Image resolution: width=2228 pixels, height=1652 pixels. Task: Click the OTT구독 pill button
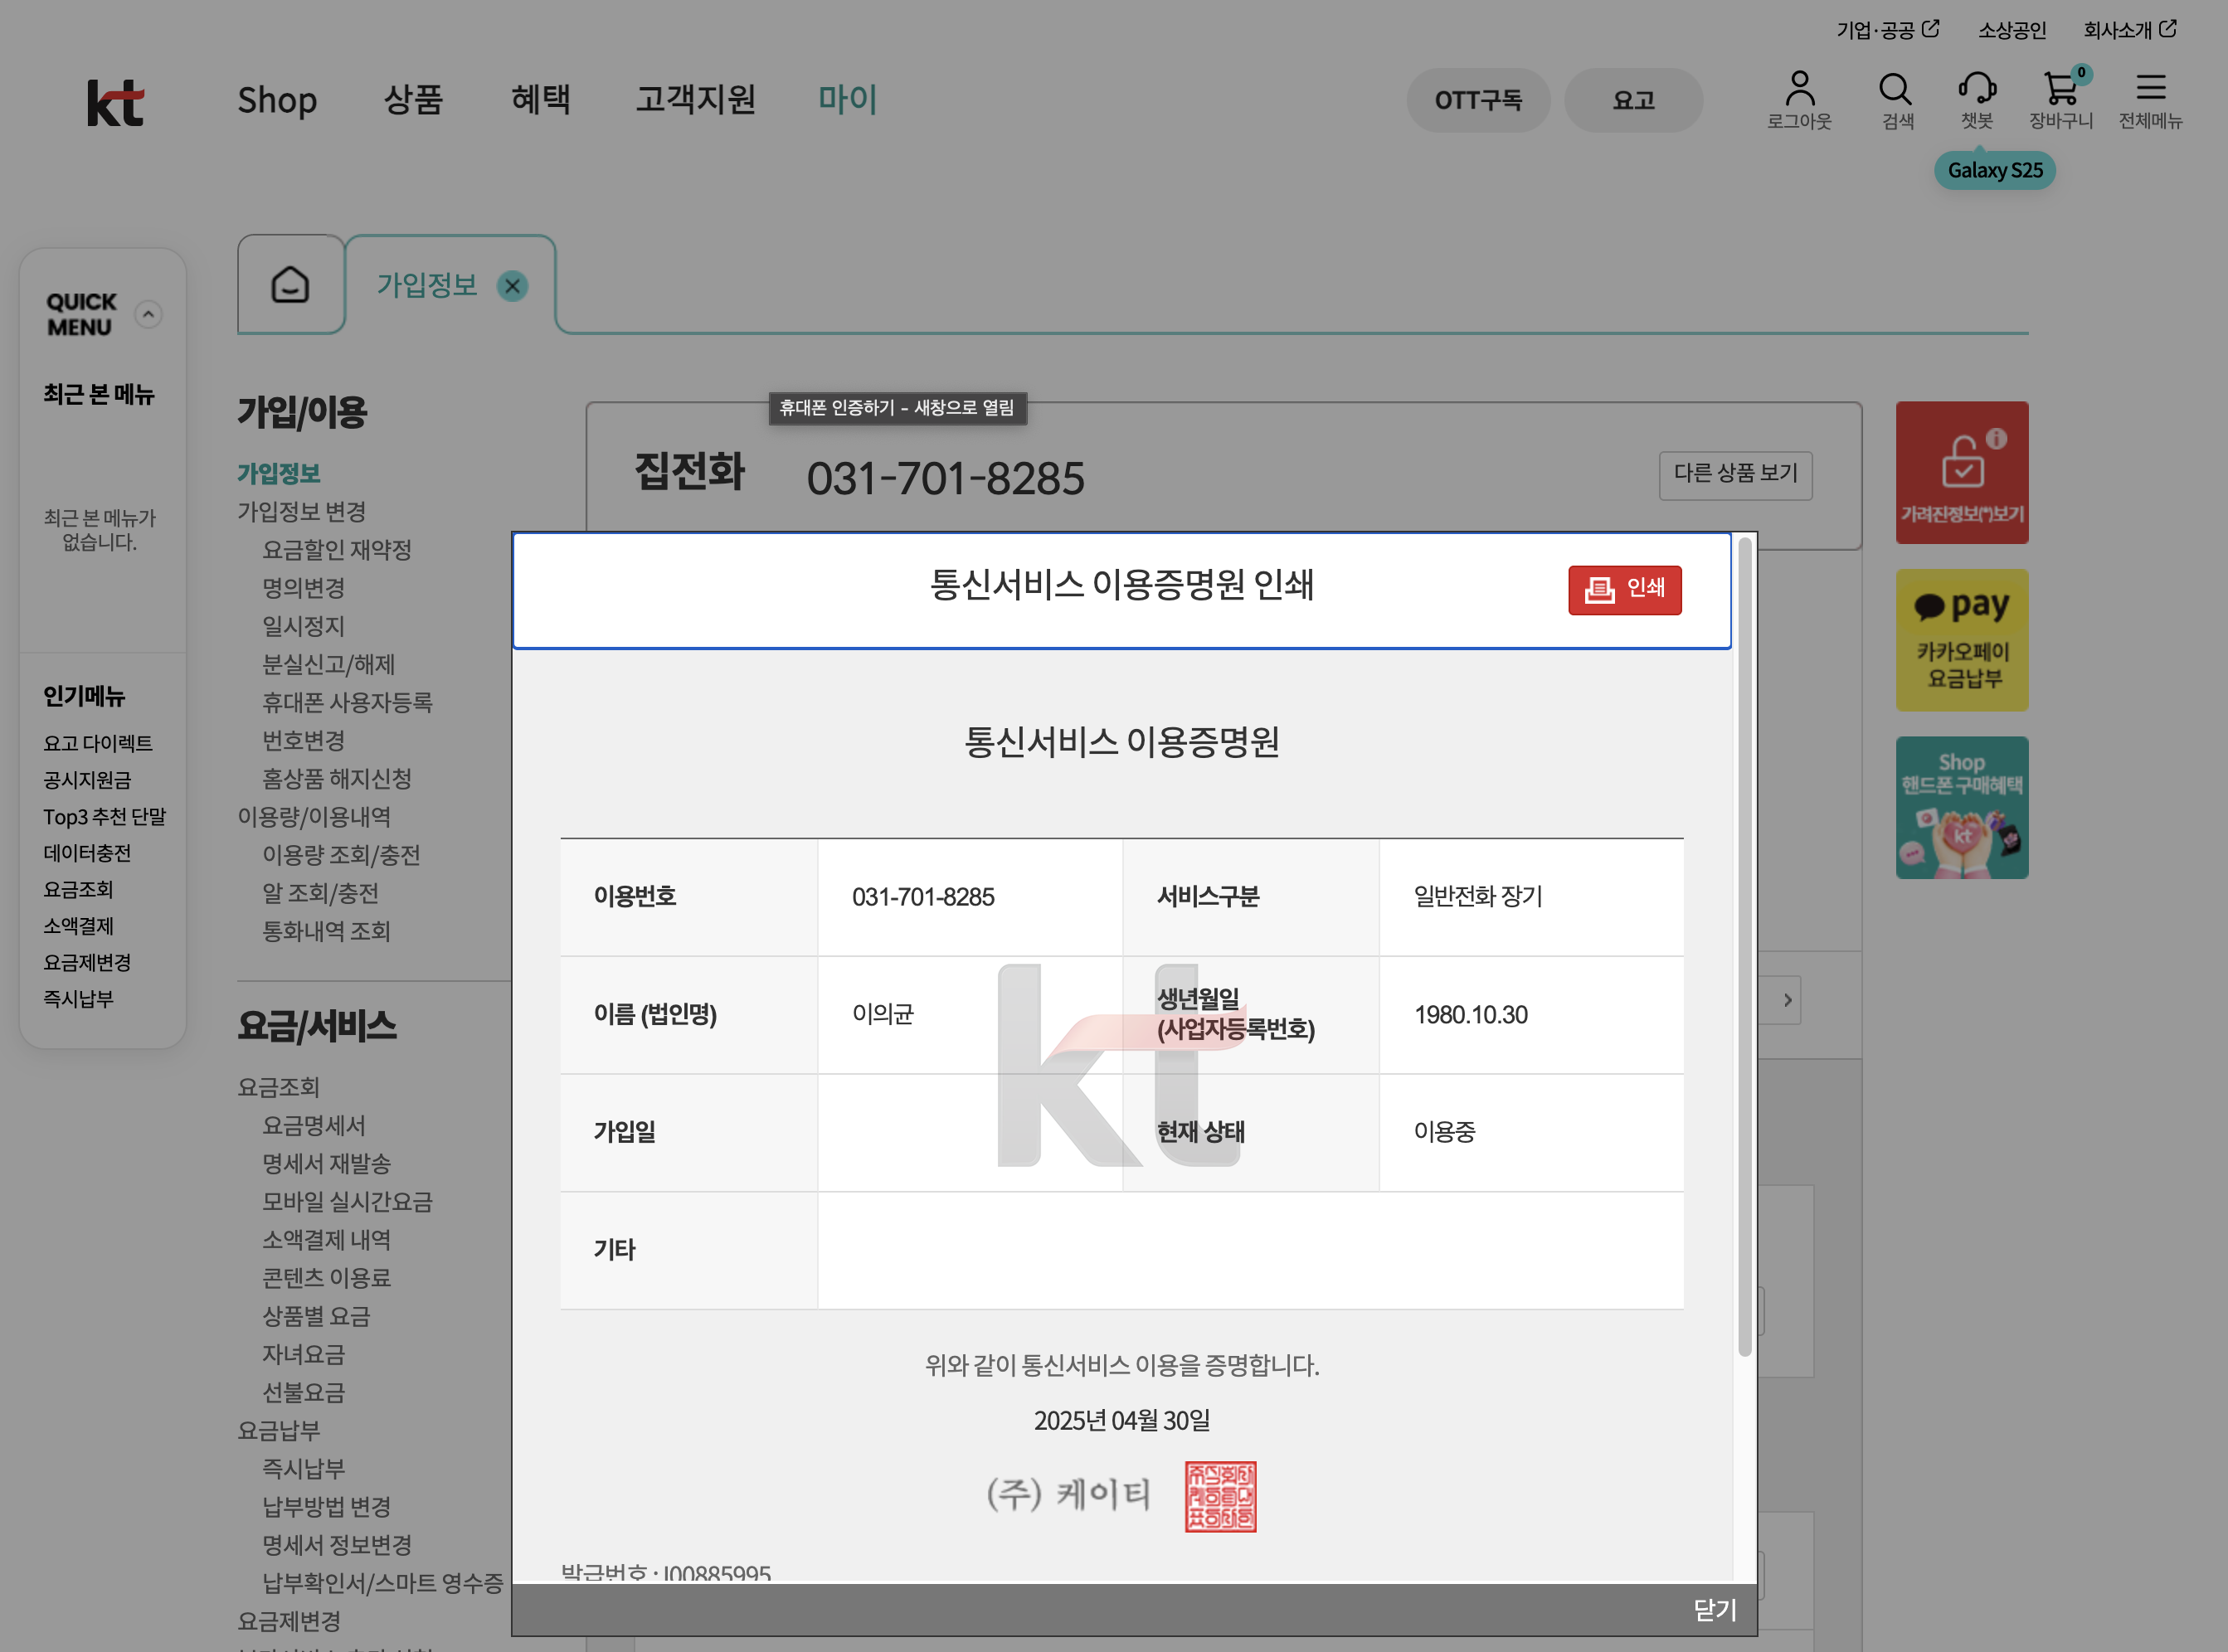[x=1477, y=100]
